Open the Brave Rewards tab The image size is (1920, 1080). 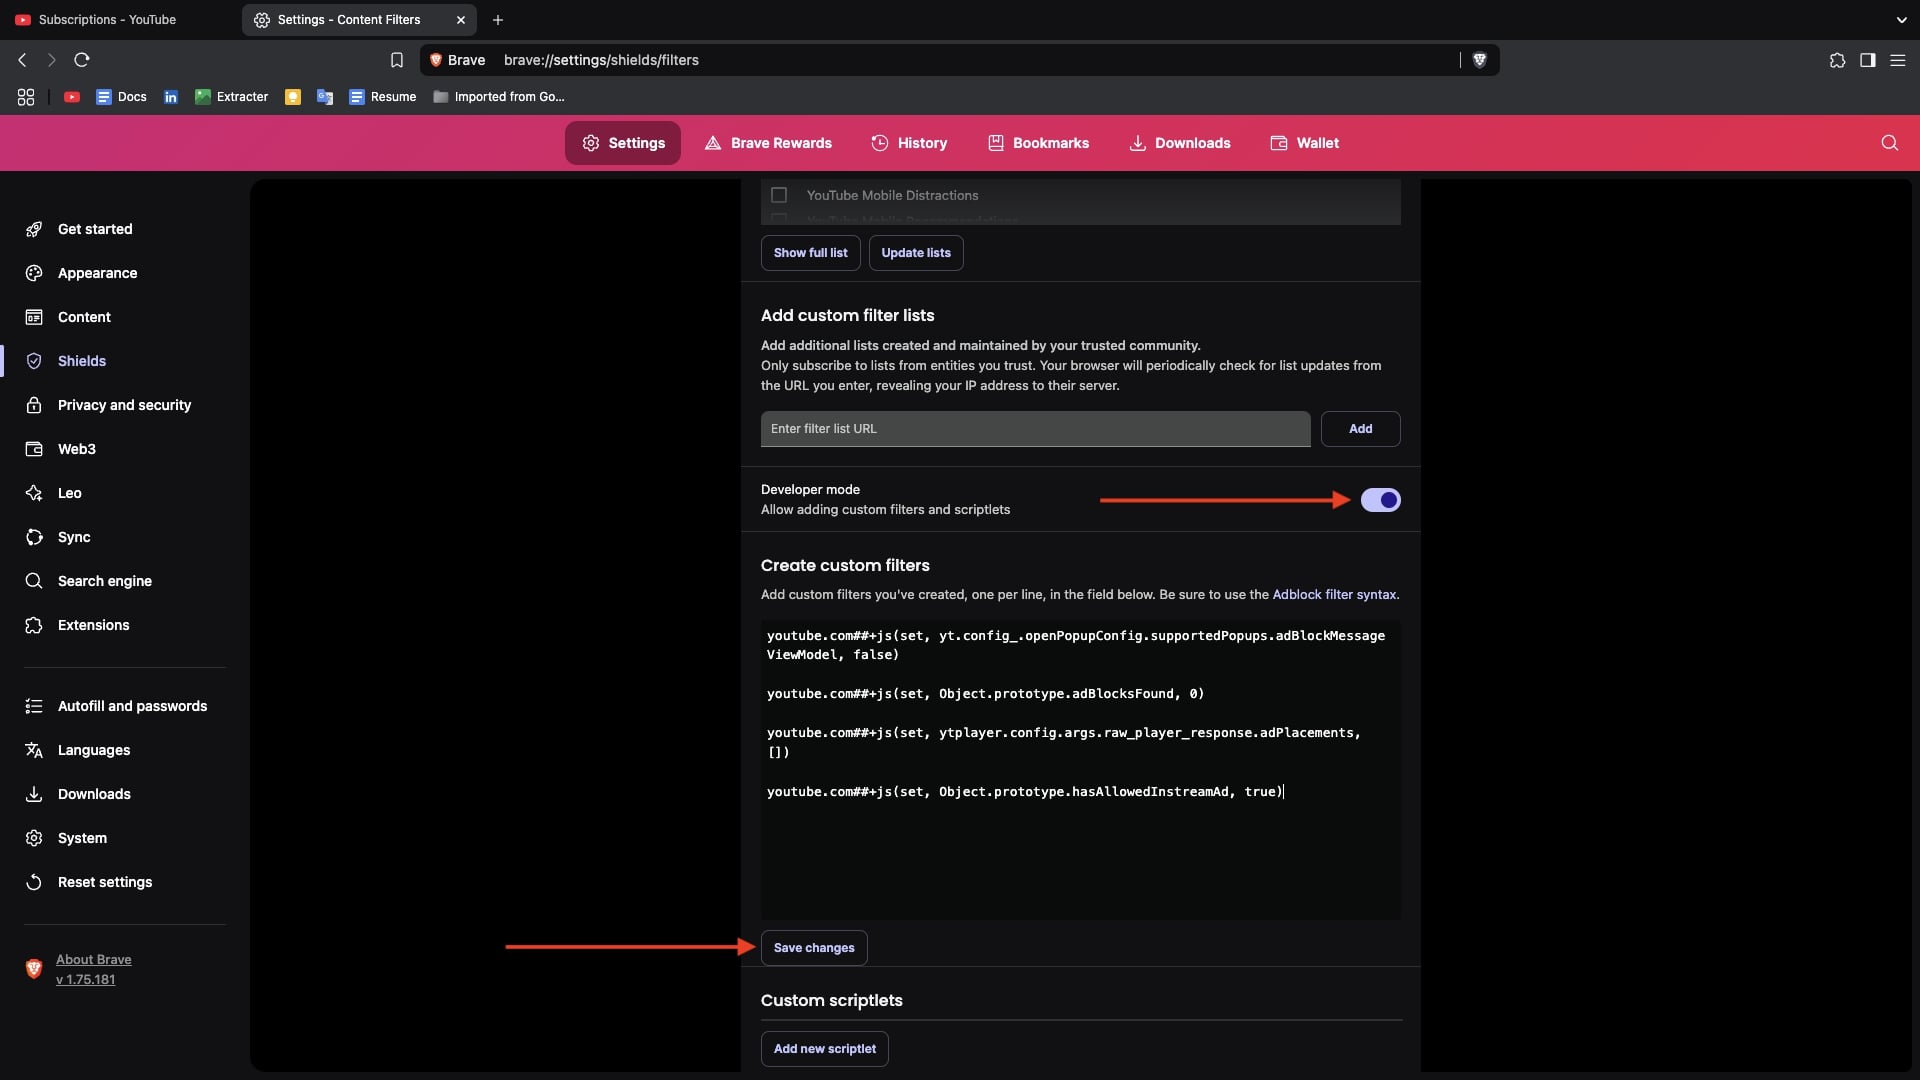tap(768, 143)
